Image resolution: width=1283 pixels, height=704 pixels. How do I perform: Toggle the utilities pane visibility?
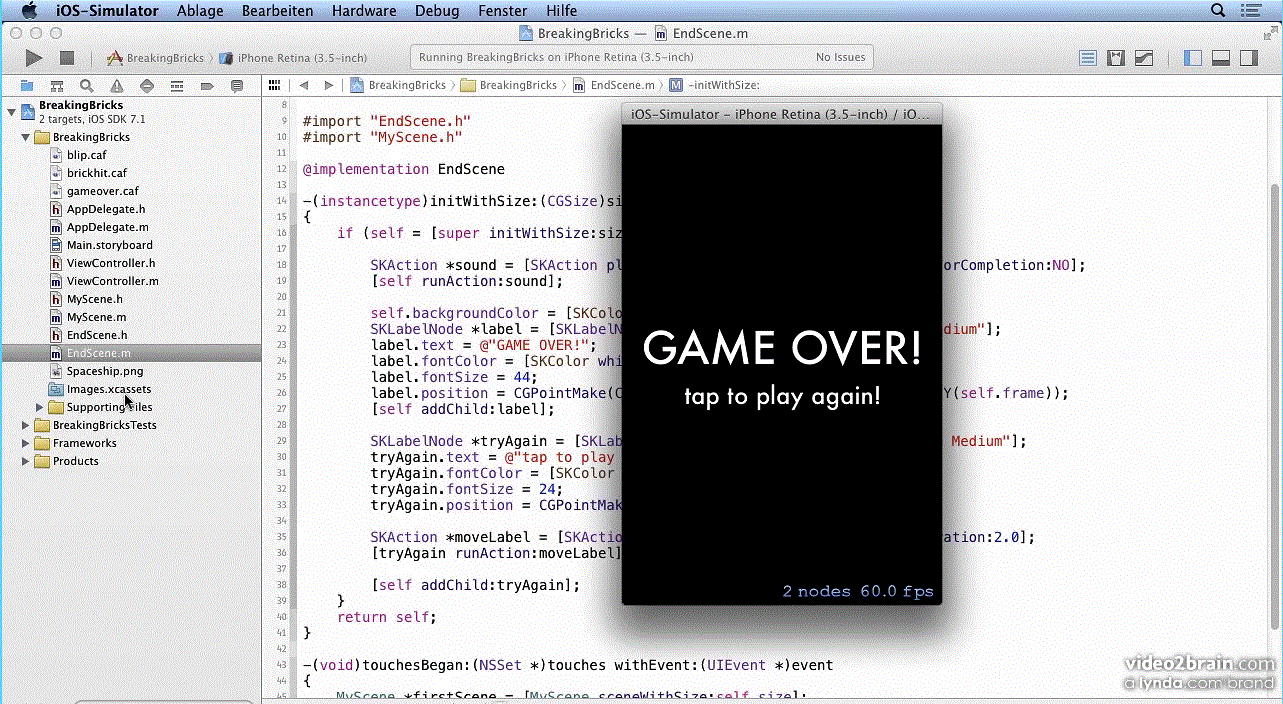pyautogui.click(x=1248, y=58)
